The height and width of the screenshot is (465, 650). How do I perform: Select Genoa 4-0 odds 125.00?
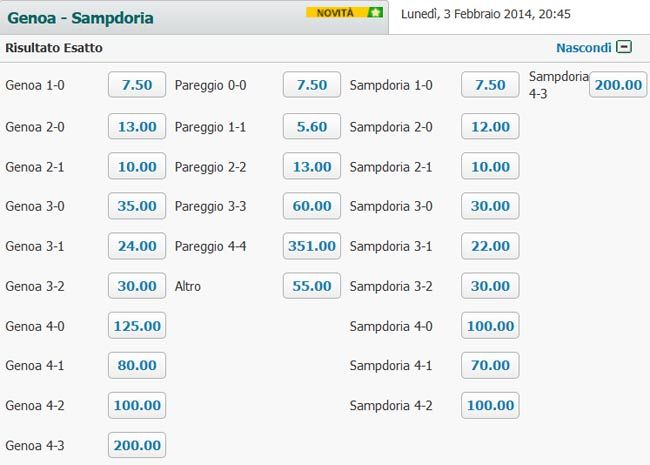coord(137,326)
